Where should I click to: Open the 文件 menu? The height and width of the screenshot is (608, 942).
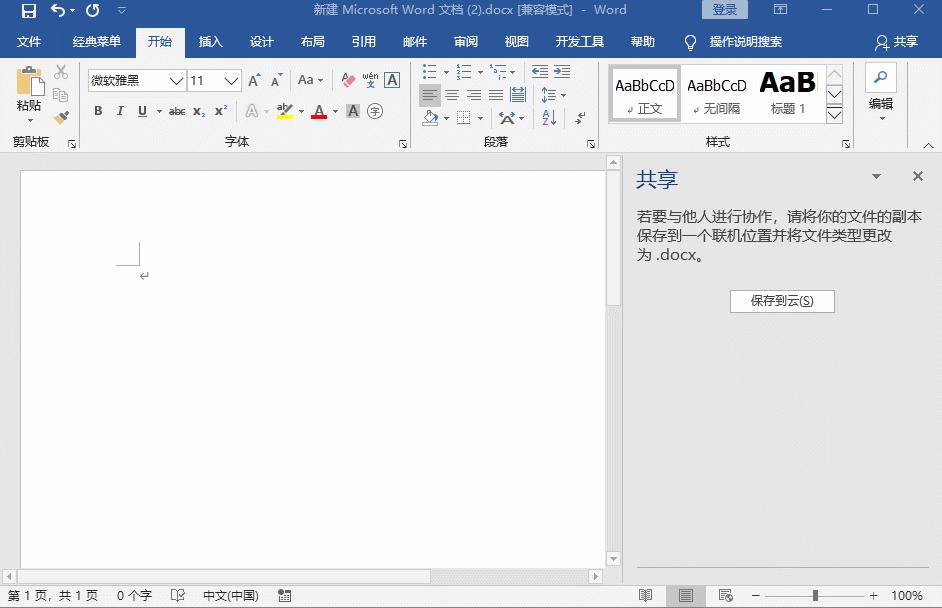(x=30, y=42)
